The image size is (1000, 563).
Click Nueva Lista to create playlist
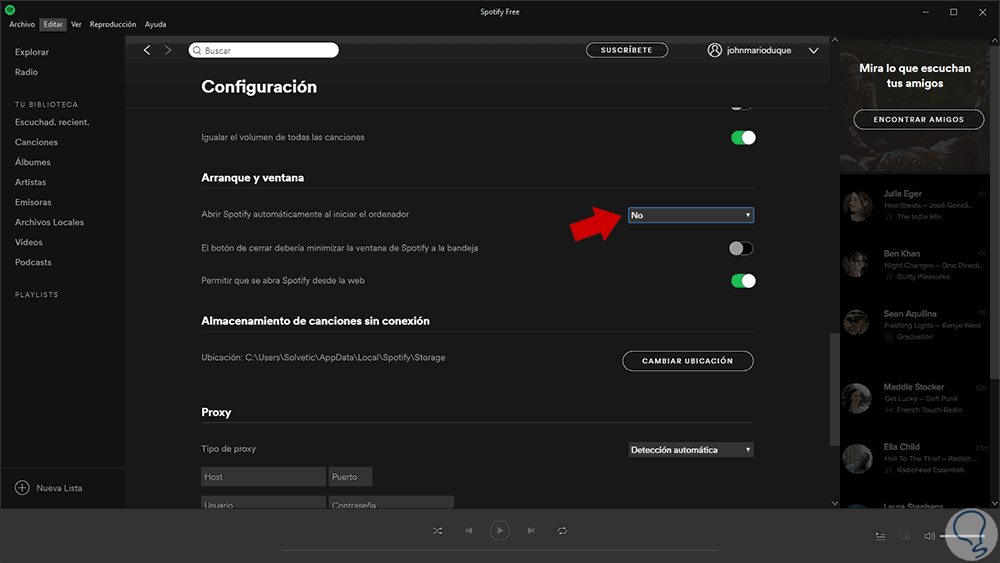pos(59,488)
